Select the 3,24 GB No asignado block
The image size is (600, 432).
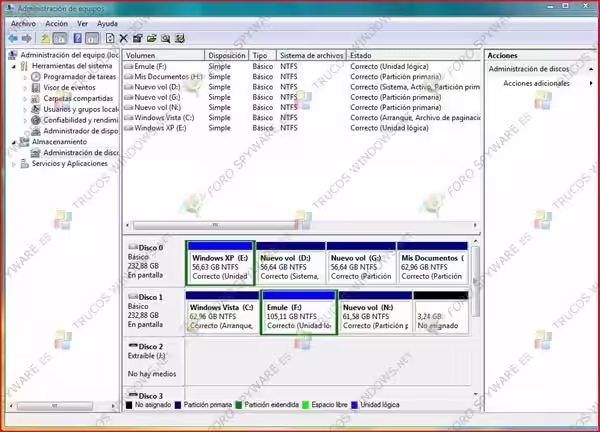pos(441,313)
